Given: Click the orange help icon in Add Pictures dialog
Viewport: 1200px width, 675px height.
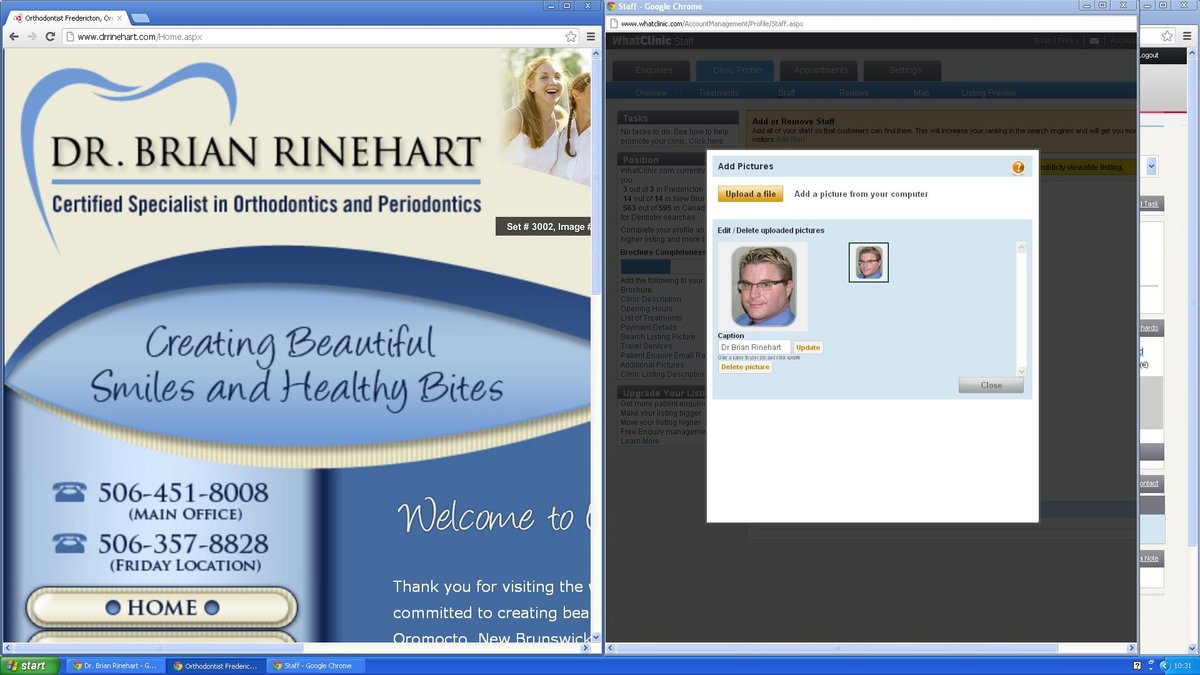Looking at the screenshot, I should tap(1018, 167).
